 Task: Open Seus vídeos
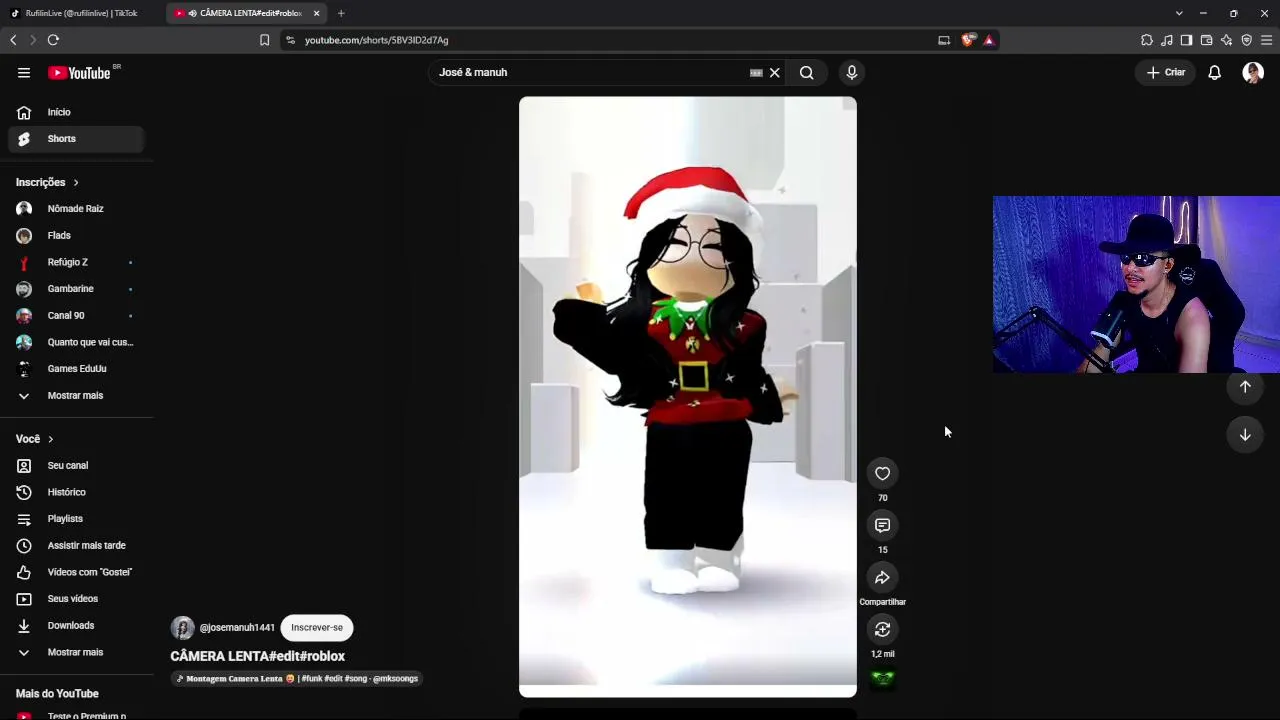[76, 599]
